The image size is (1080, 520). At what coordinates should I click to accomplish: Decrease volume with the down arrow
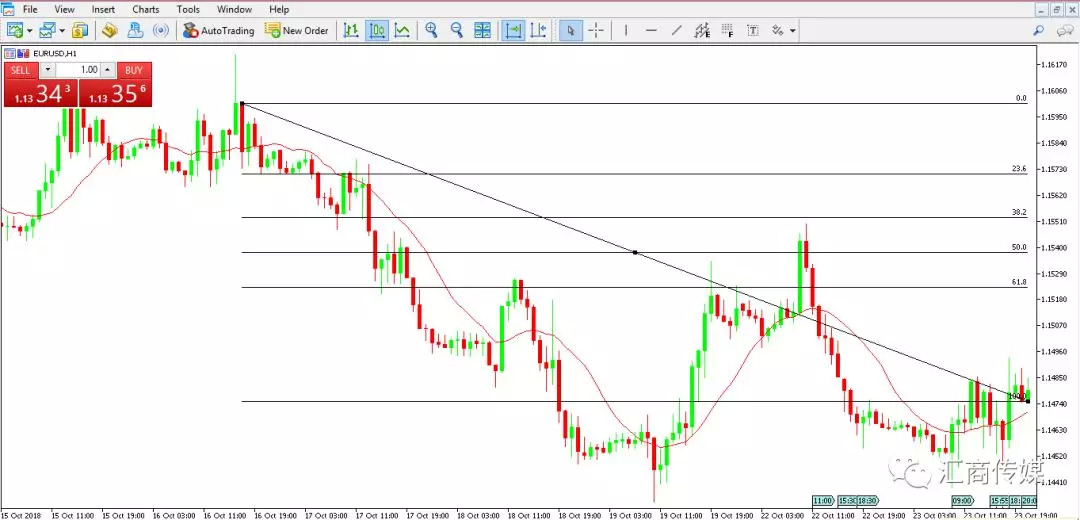pos(47,70)
